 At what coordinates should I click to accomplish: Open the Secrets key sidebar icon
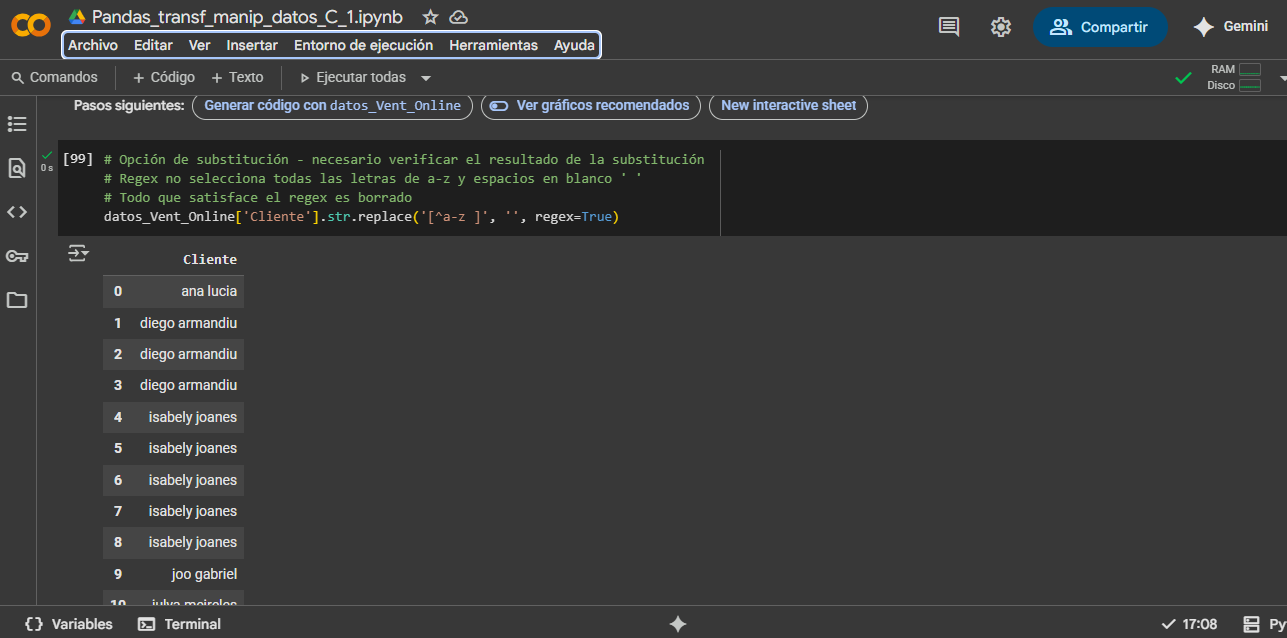(x=17, y=256)
